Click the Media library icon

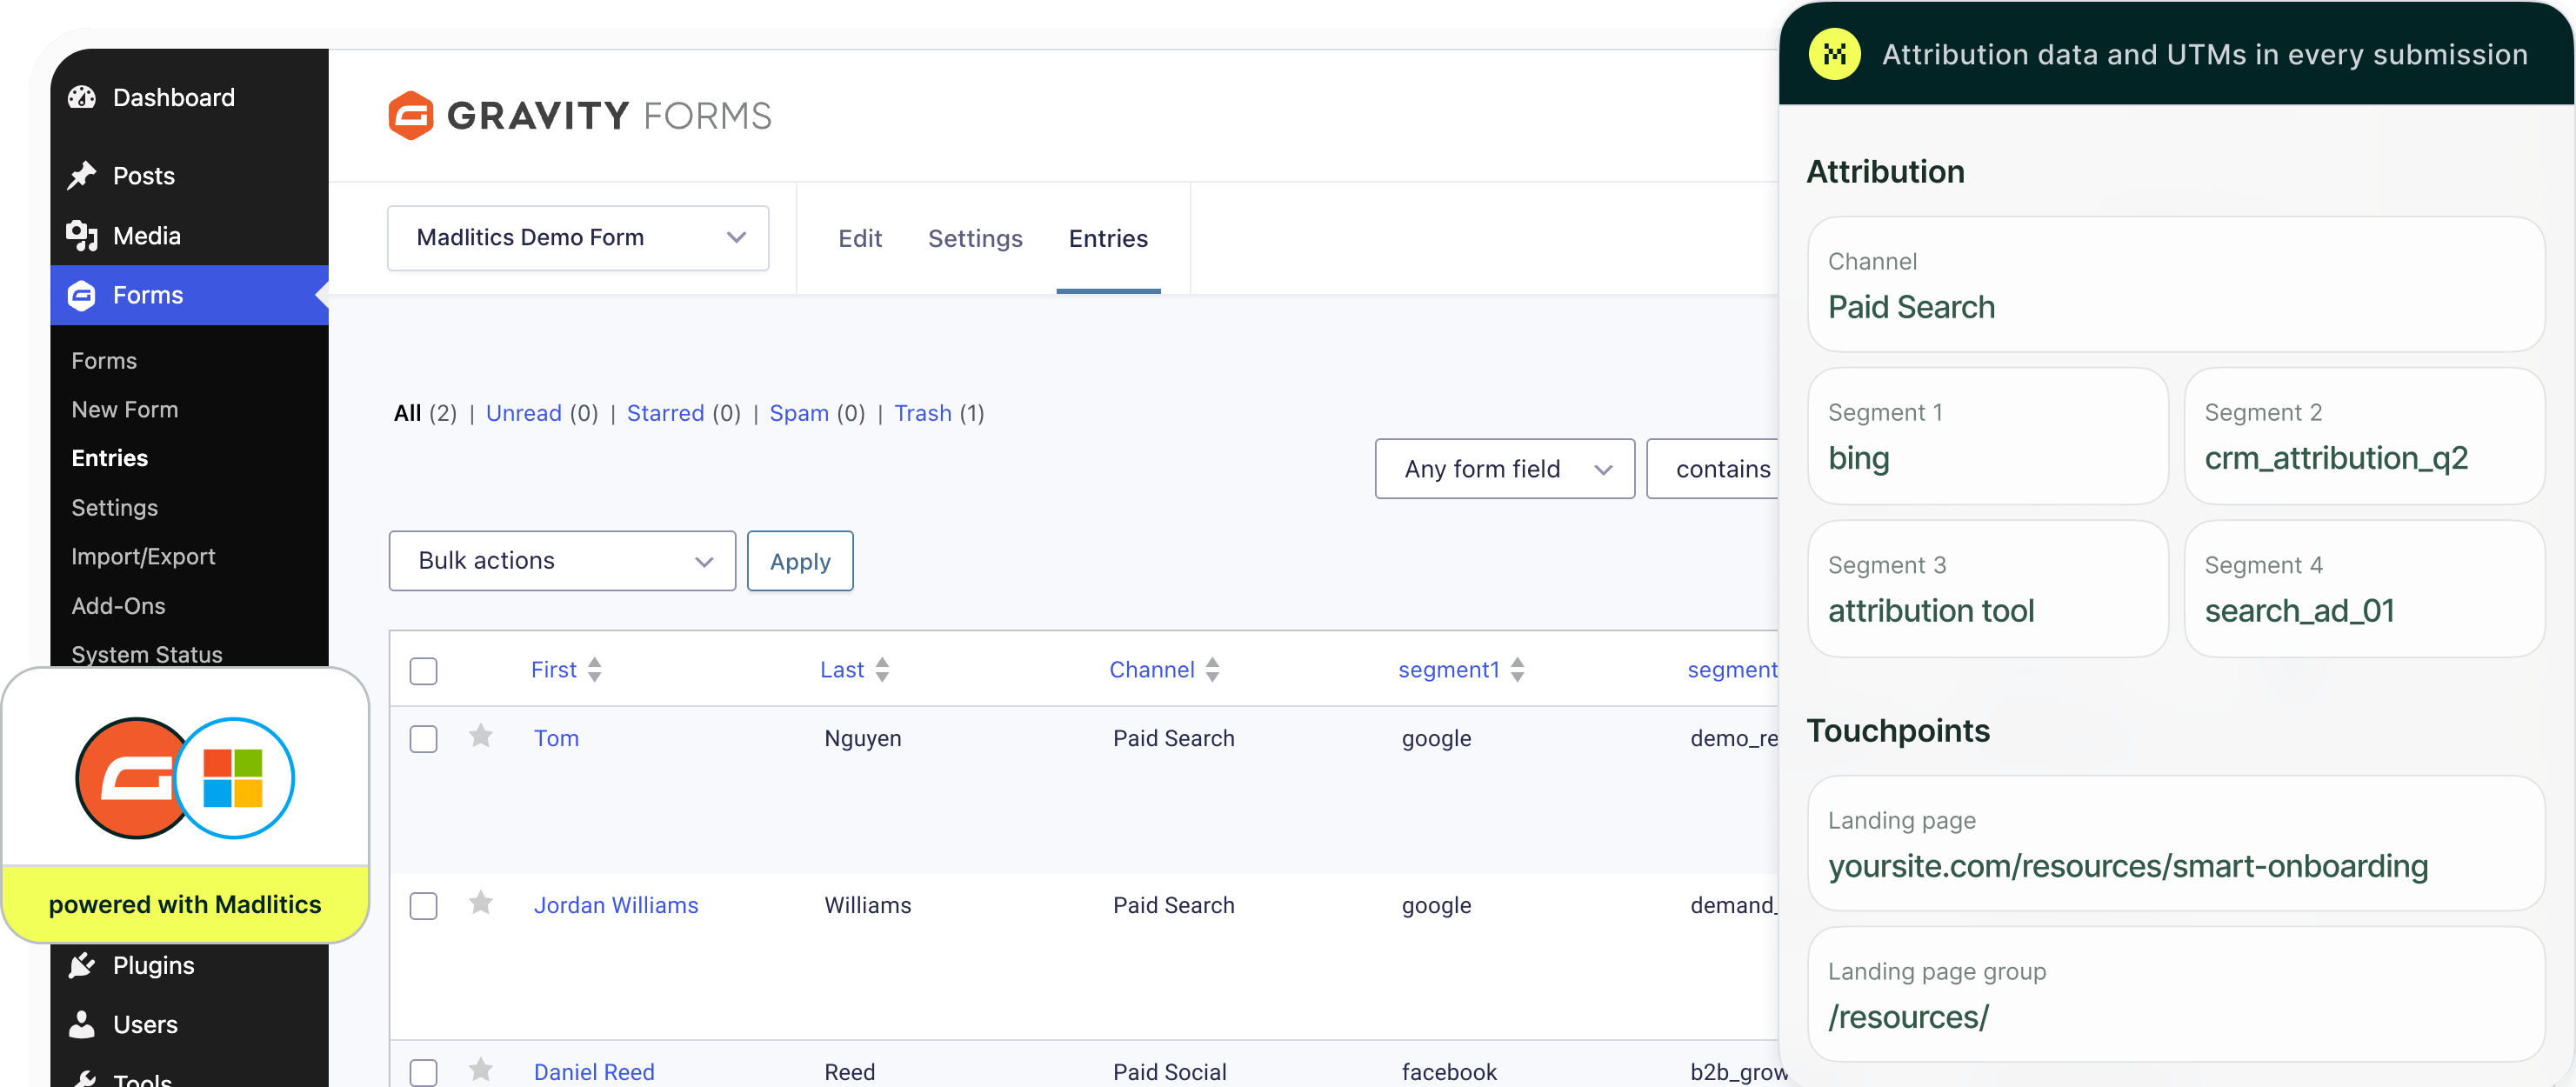pos(82,236)
